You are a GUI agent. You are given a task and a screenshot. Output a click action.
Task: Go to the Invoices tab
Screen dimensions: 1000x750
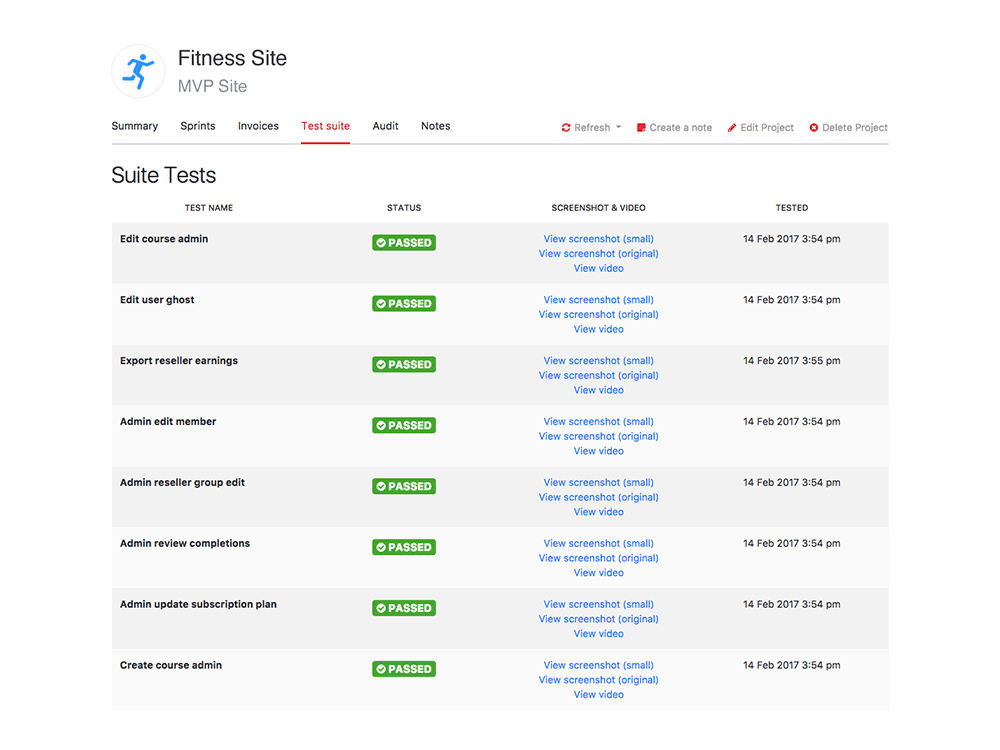pos(258,126)
